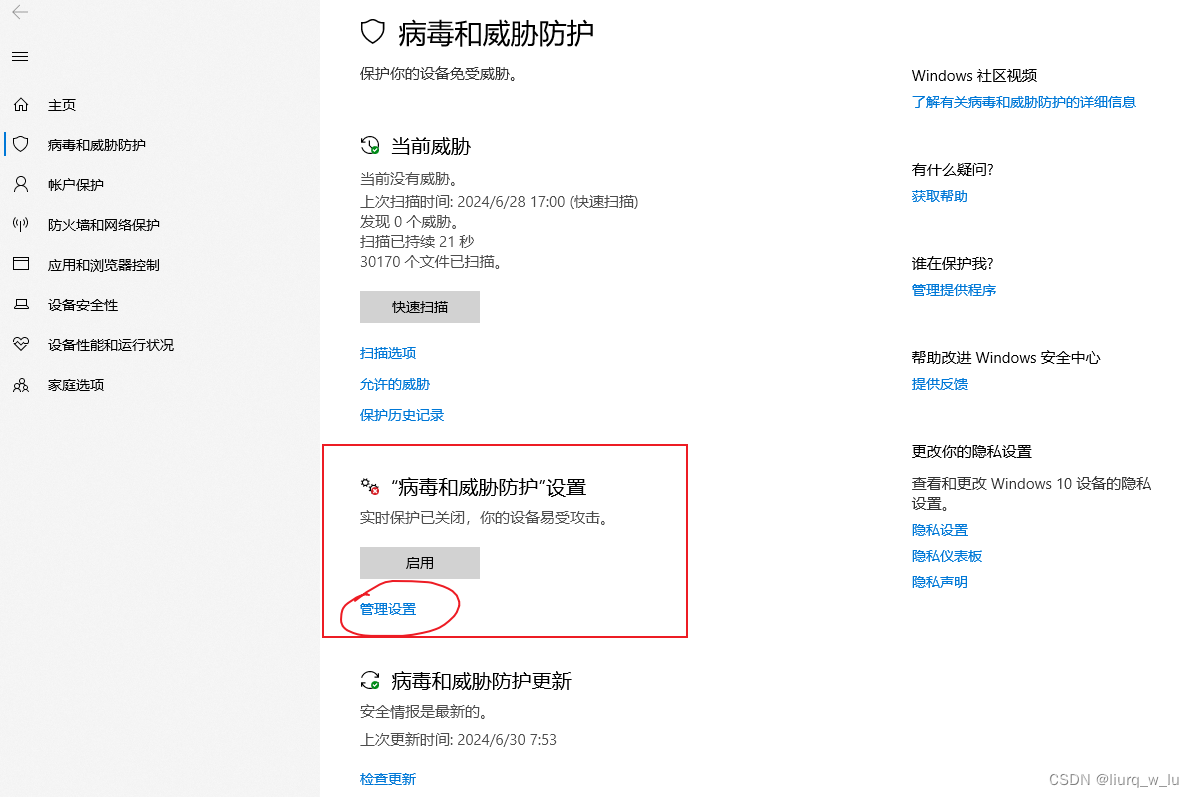Click the 当前威胁 scan history icon
This screenshot has height=797, width=1194.
(x=370, y=145)
